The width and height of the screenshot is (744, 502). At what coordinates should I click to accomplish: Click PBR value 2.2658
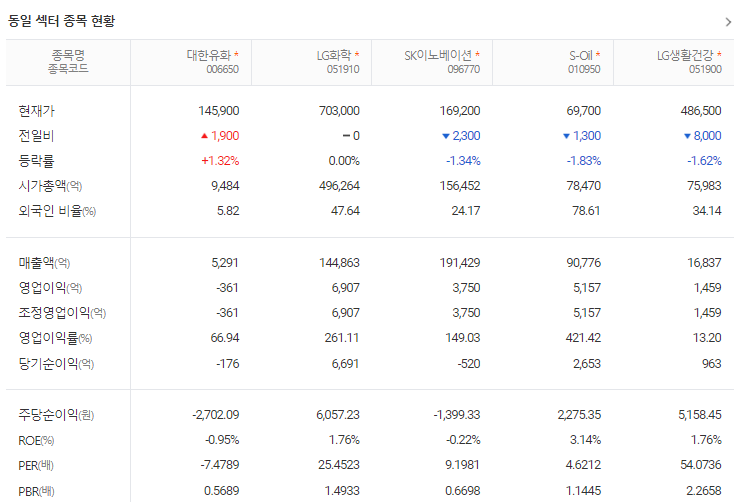point(704,491)
